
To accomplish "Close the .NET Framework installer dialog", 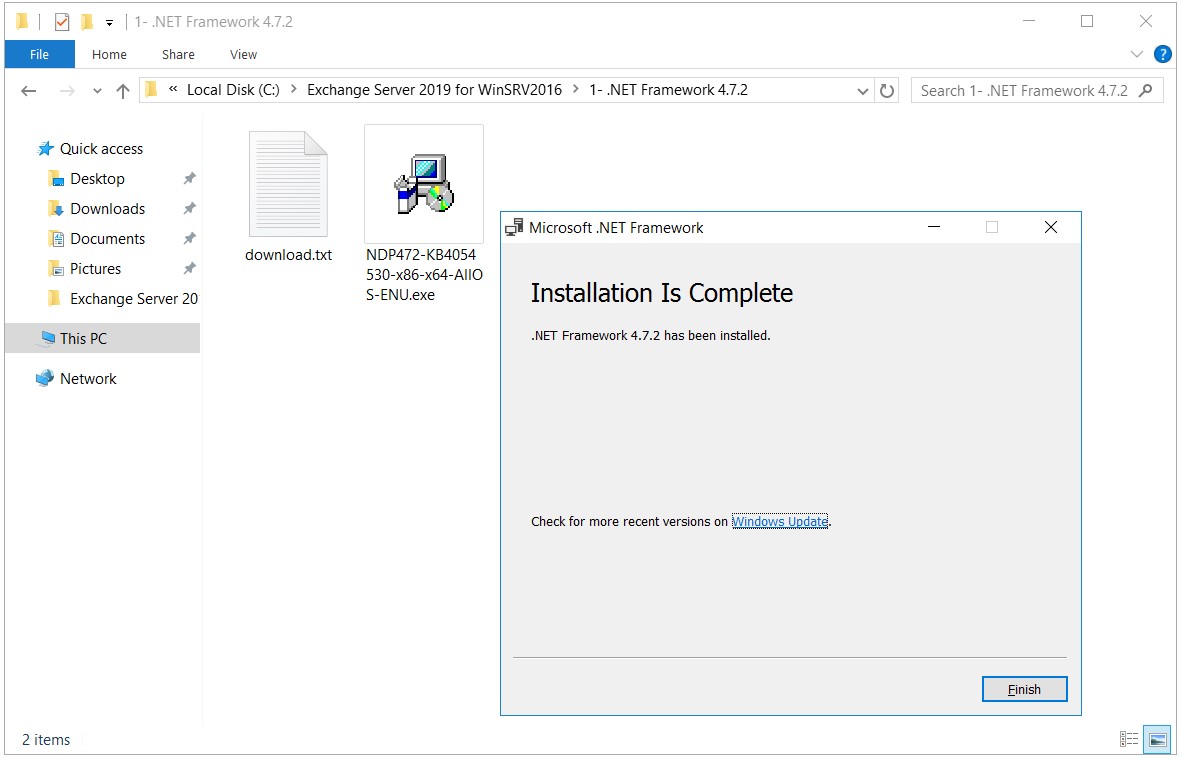I will [x=1051, y=227].
